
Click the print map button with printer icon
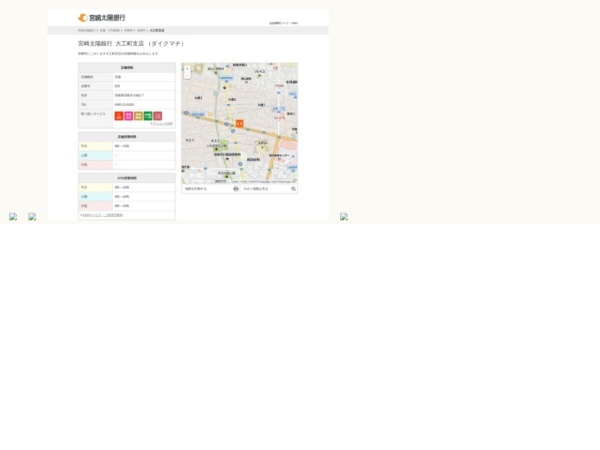pos(210,189)
